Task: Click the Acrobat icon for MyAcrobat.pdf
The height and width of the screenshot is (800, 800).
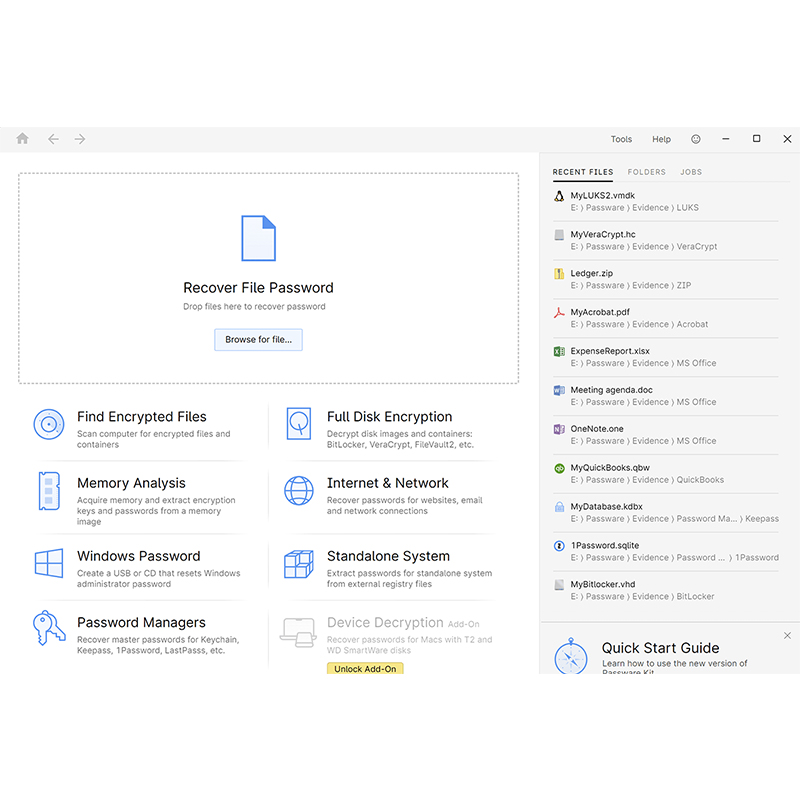Action: click(559, 313)
